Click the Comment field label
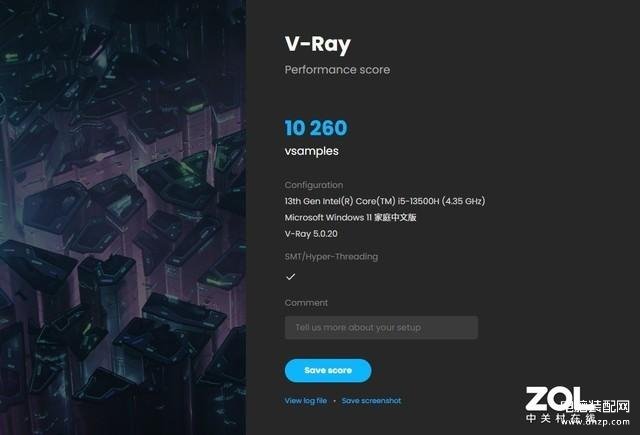 pyautogui.click(x=306, y=303)
